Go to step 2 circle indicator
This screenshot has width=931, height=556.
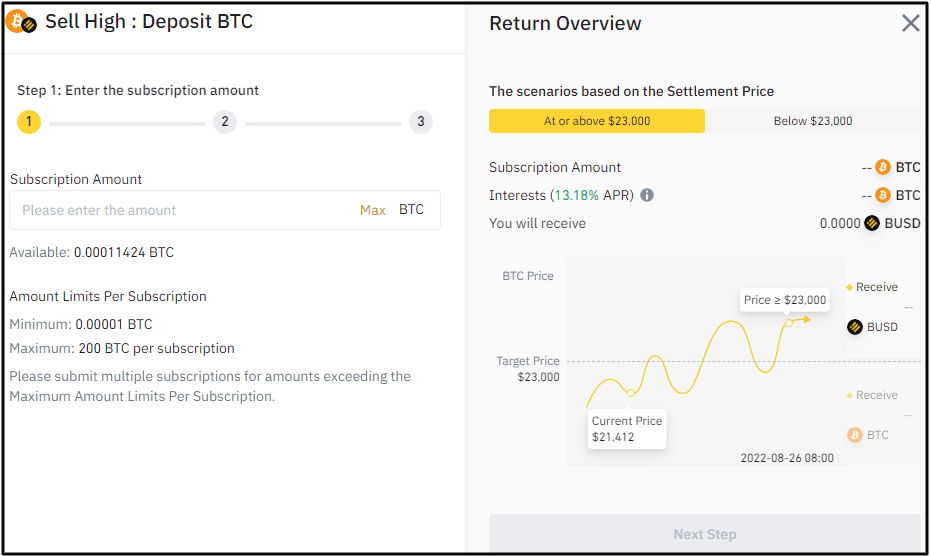225,122
